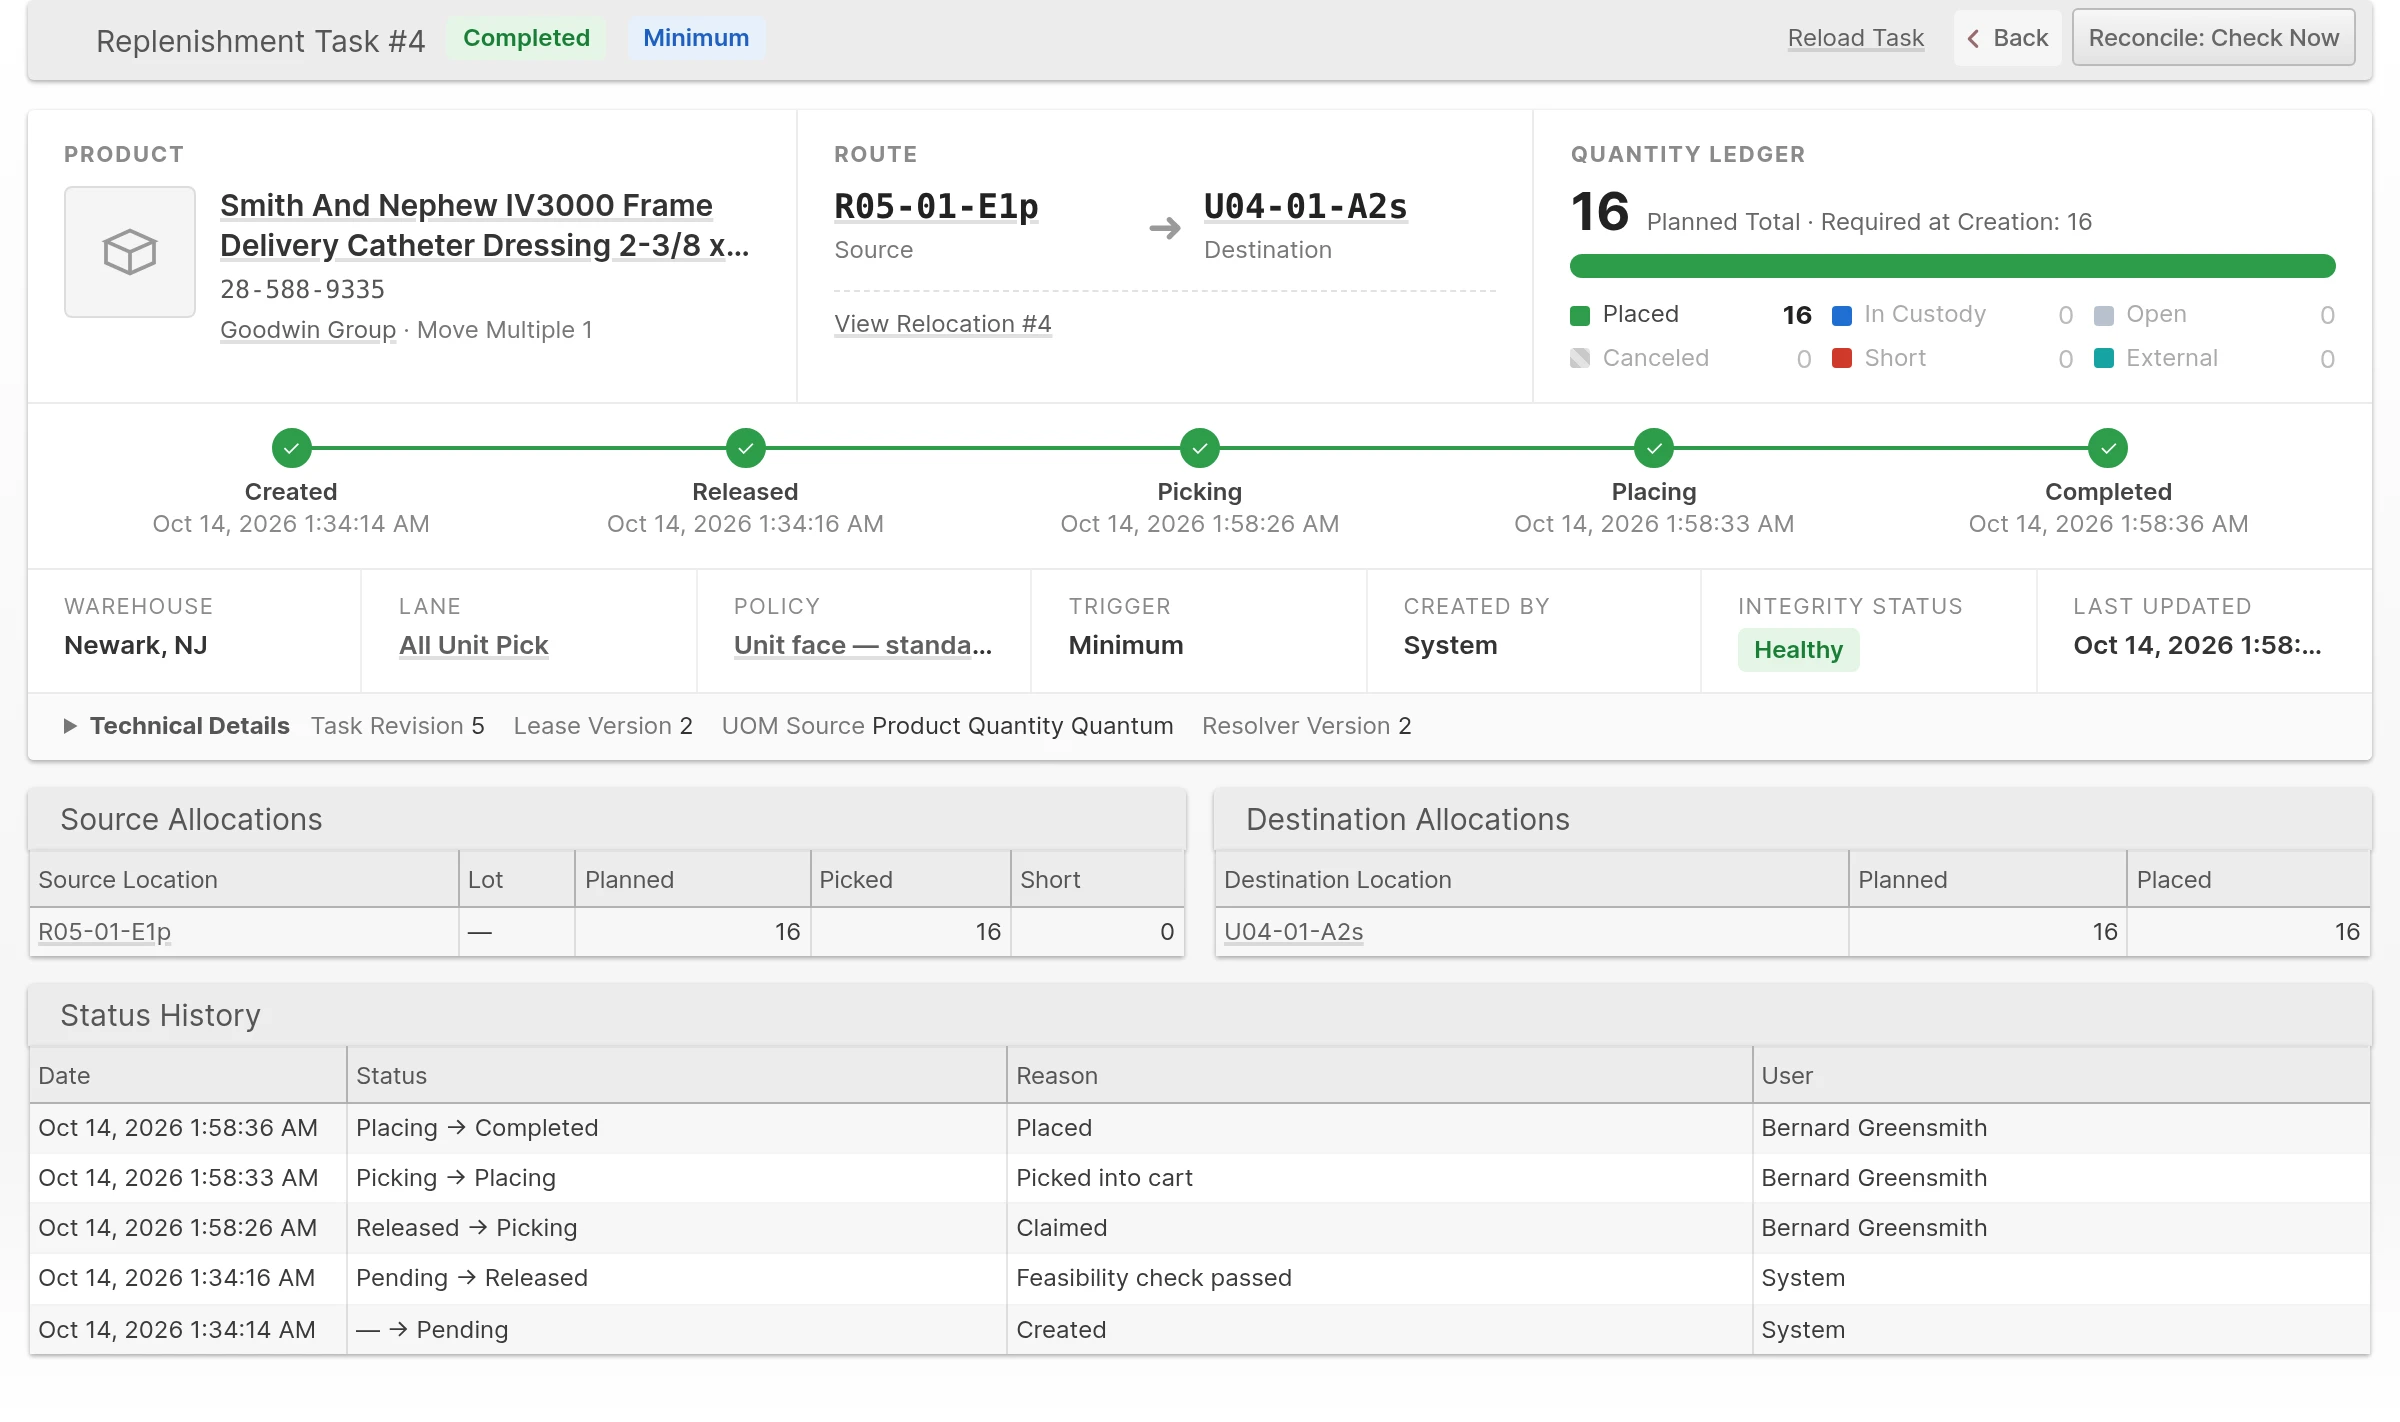Open the Smith And Nephew IV3000 product link
The height and width of the screenshot is (1422, 2400).
coord(484,225)
